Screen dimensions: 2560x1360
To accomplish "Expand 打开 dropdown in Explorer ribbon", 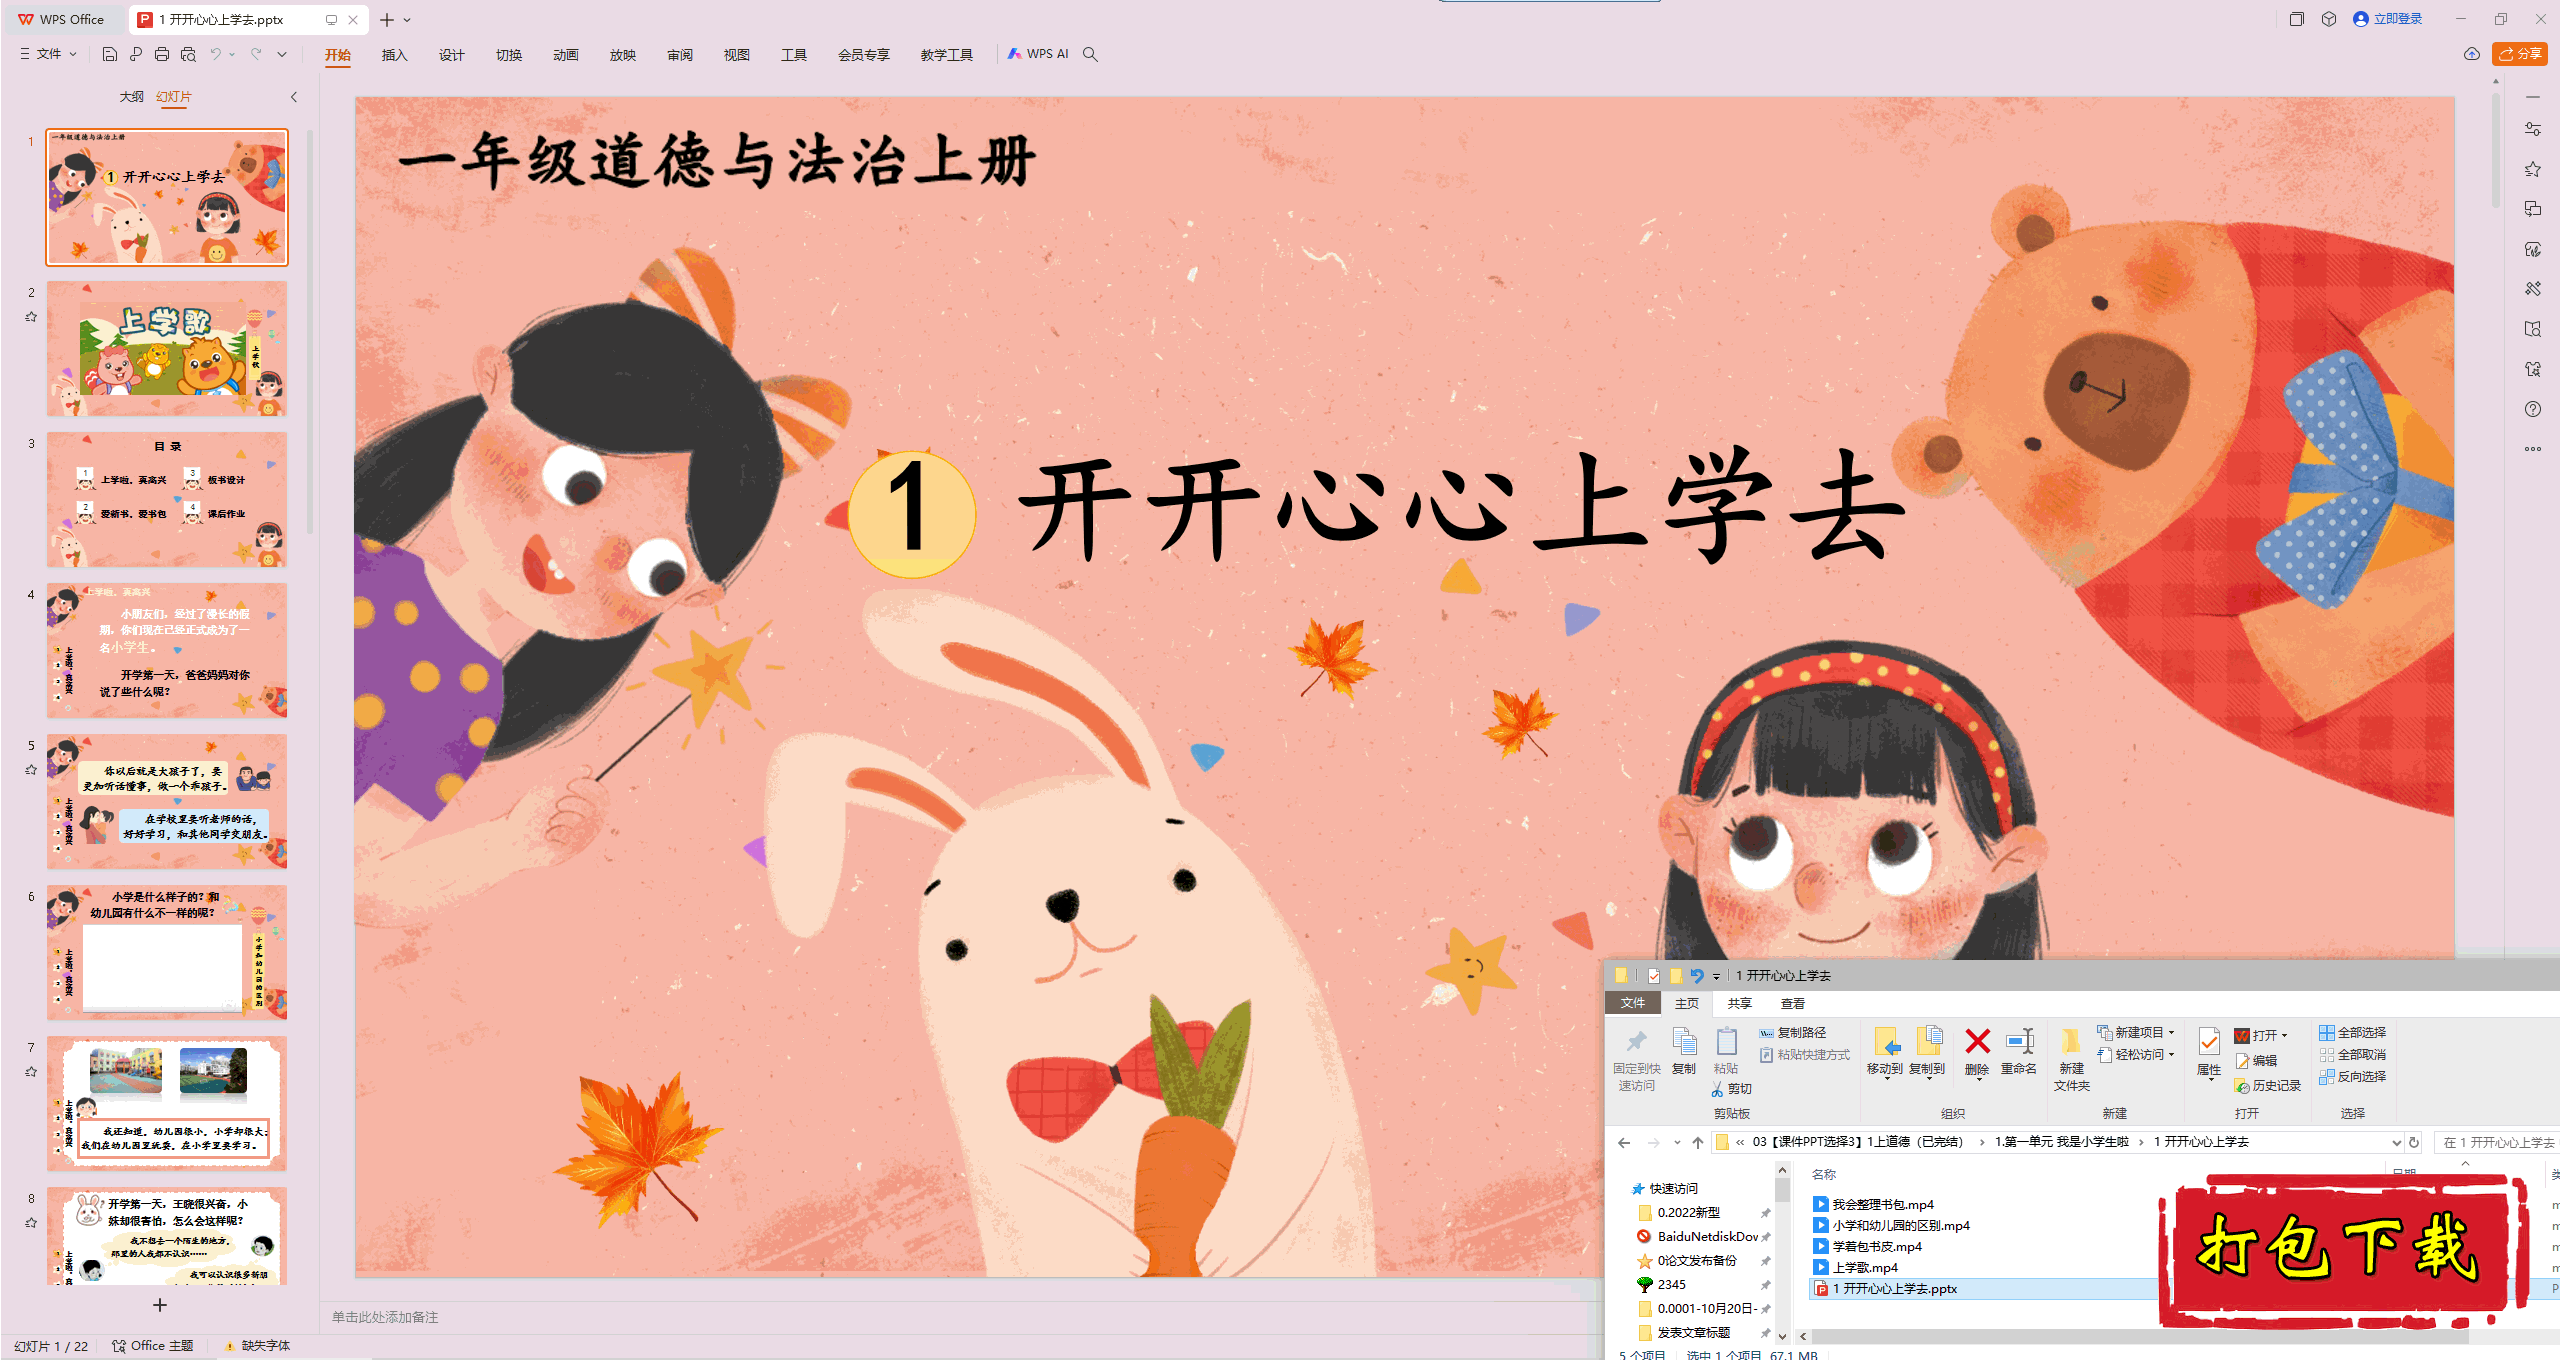I will [x=2284, y=1035].
